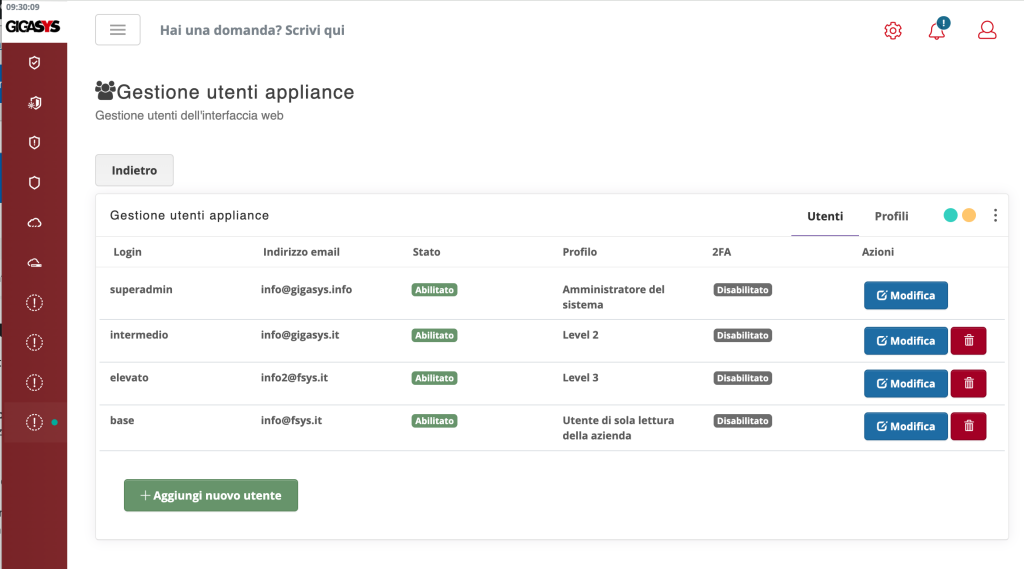The width and height of the screenshot is (1024, 569).
Task: Click the info@gigasys.it email
Action: 300,335
